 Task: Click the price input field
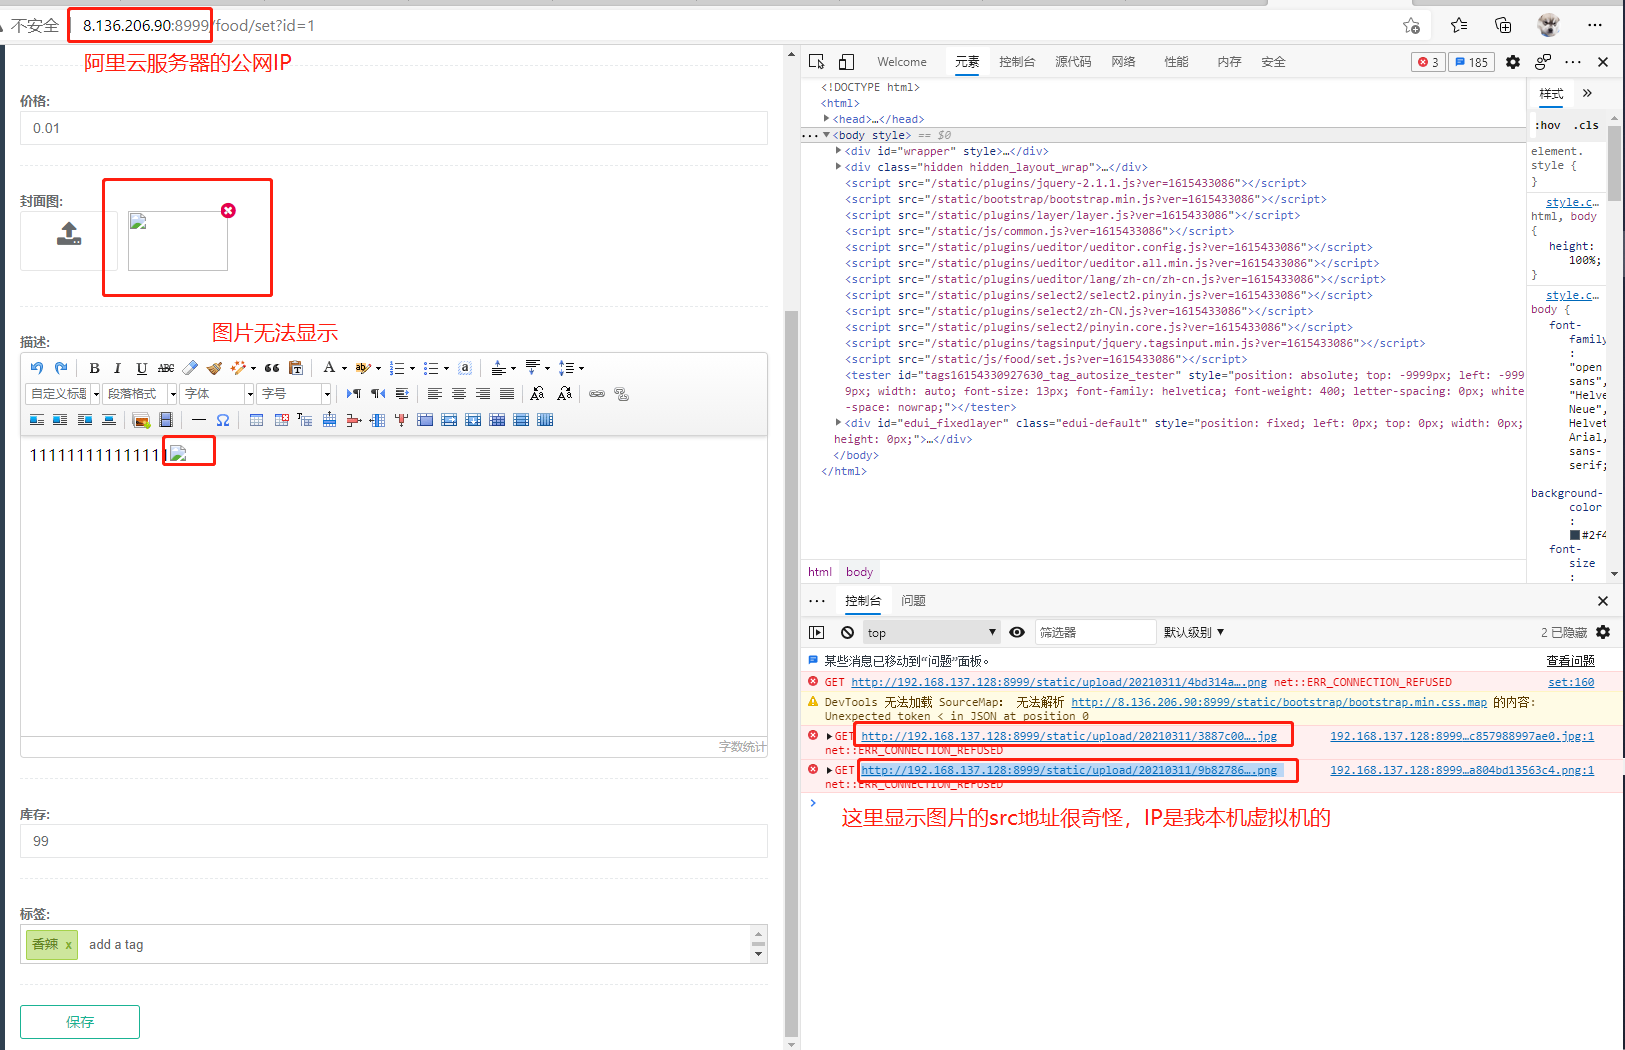click(x=394, y=128)
